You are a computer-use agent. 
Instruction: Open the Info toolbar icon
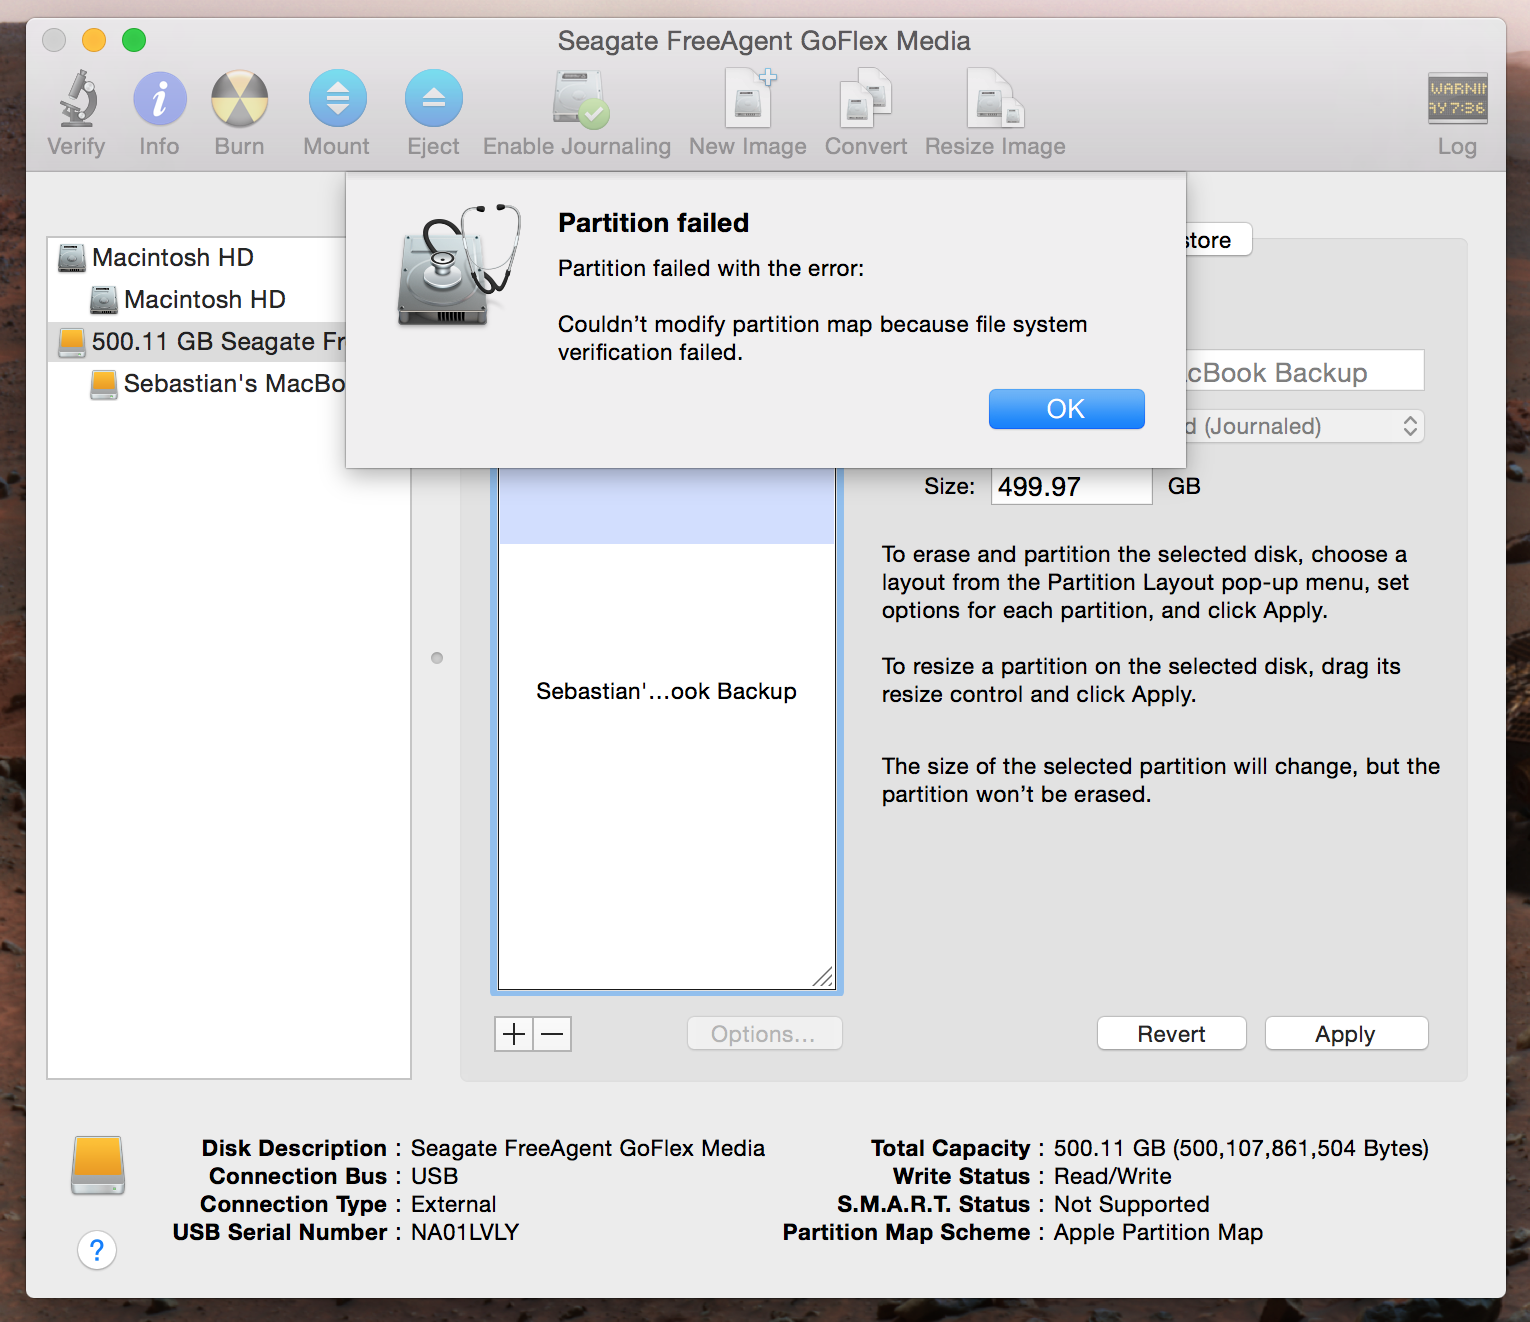click(x=160, y=99)
